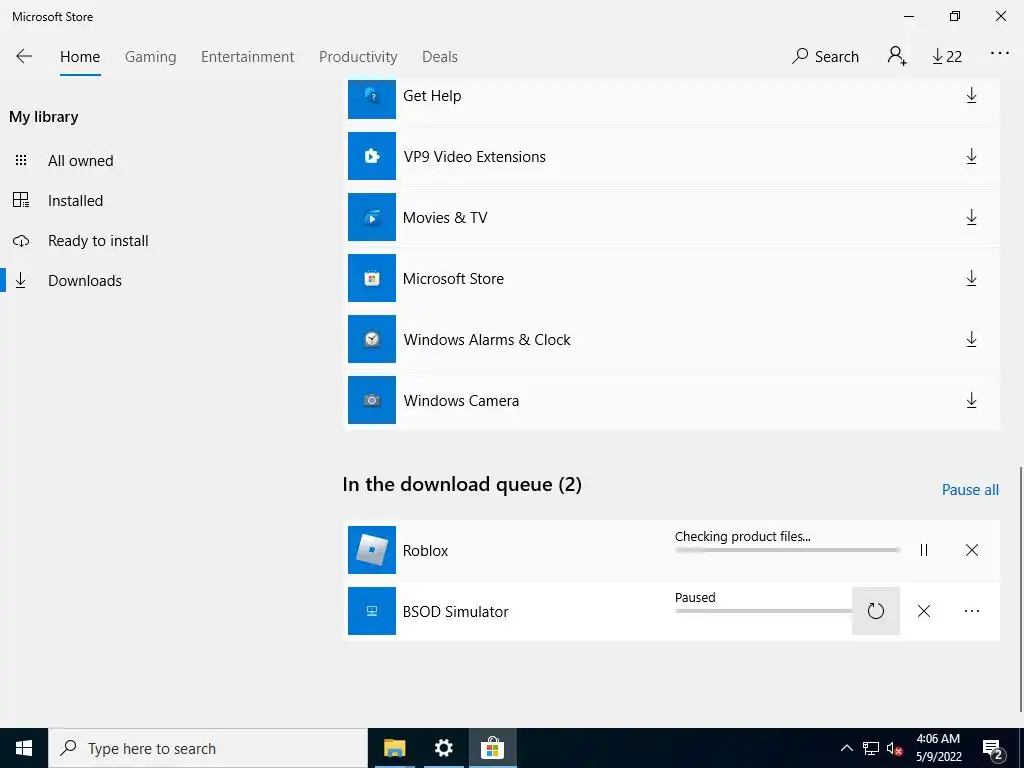
Task: Download update for Movies & TV
Action: click(971, 217)
